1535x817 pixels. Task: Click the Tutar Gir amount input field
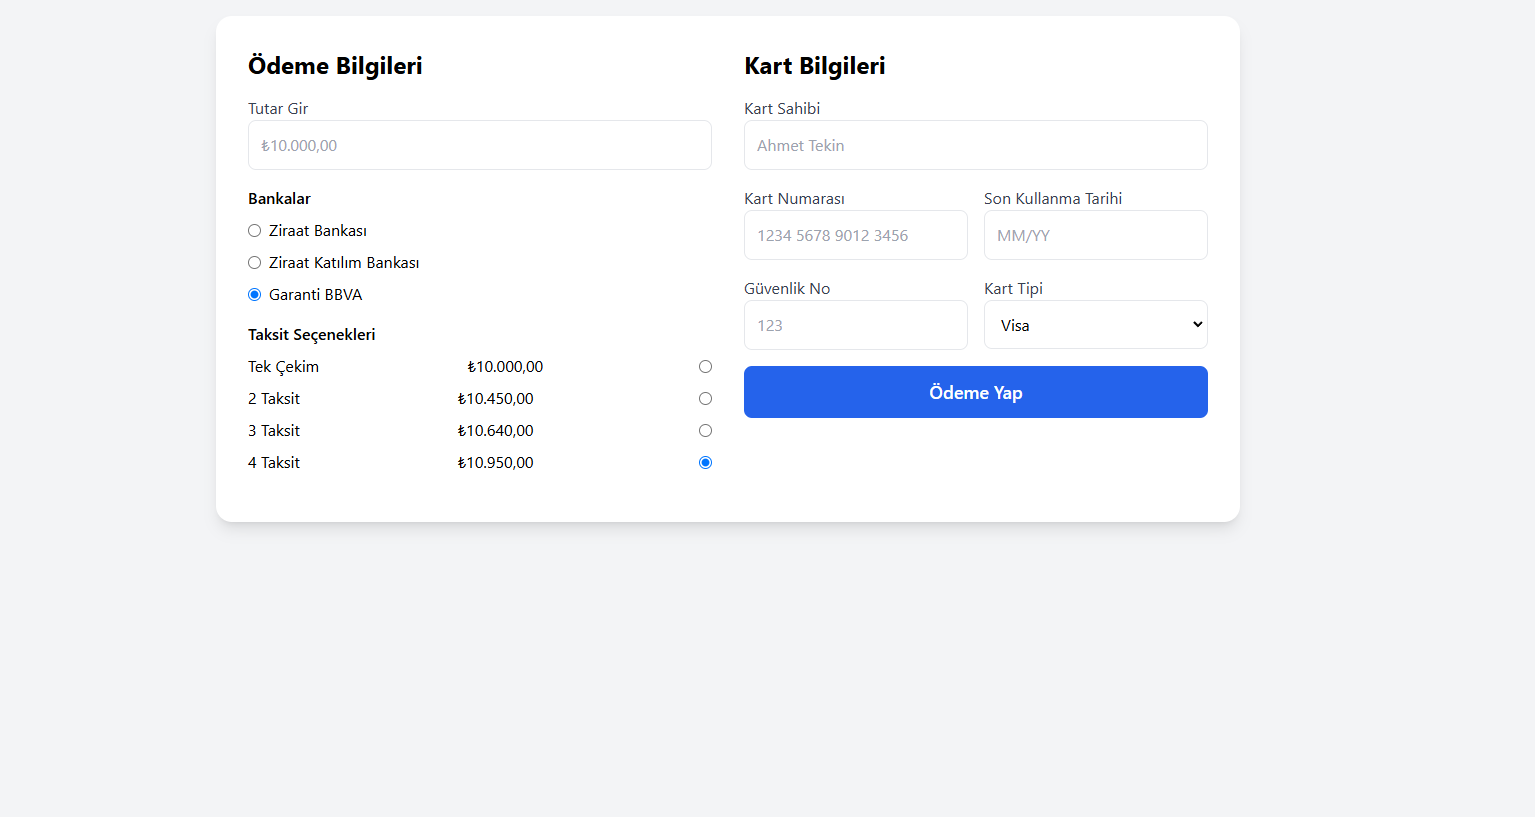click(479, 145)
